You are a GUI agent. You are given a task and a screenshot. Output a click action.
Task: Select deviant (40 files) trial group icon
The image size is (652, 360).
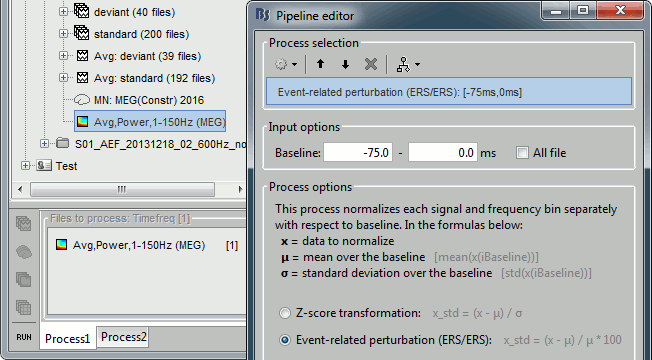coord(82,11)
